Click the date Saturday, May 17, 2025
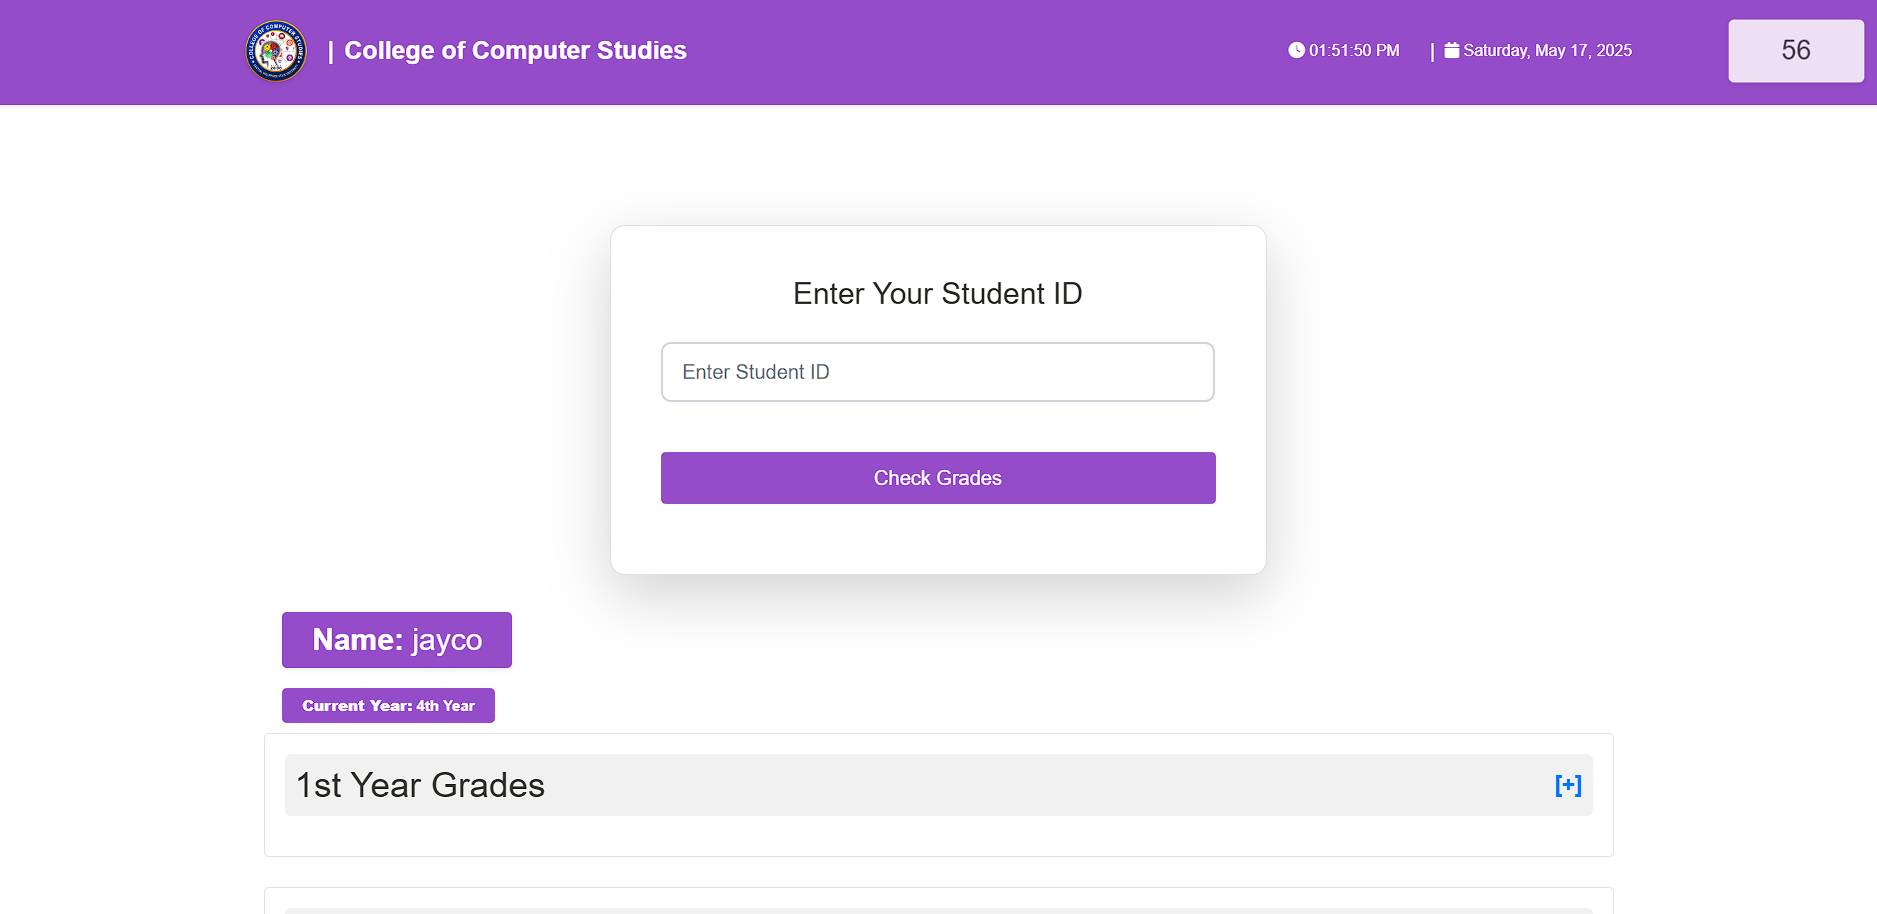Screen dimensions: 1877x914 (1547, 50)
